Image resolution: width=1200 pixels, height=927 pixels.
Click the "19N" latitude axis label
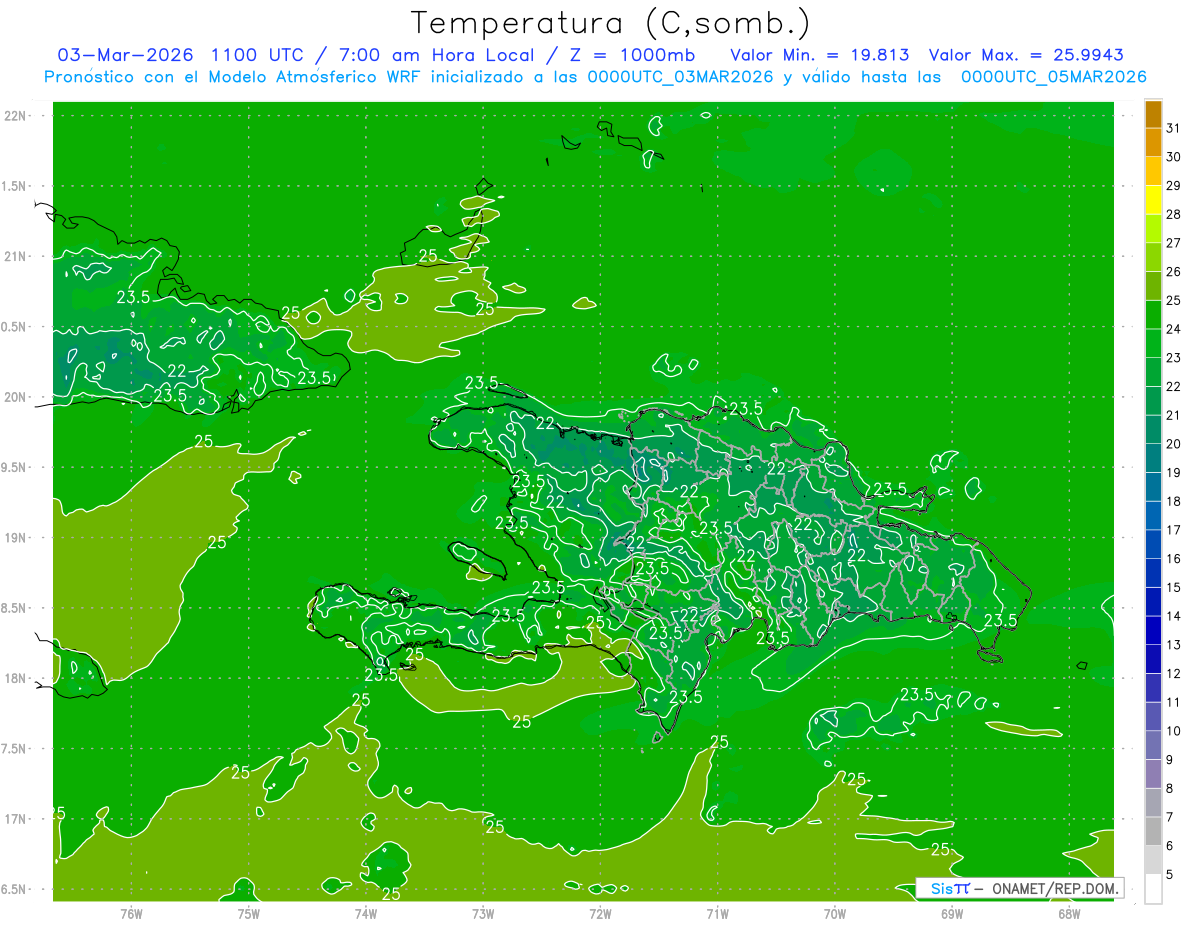point(16,537)
